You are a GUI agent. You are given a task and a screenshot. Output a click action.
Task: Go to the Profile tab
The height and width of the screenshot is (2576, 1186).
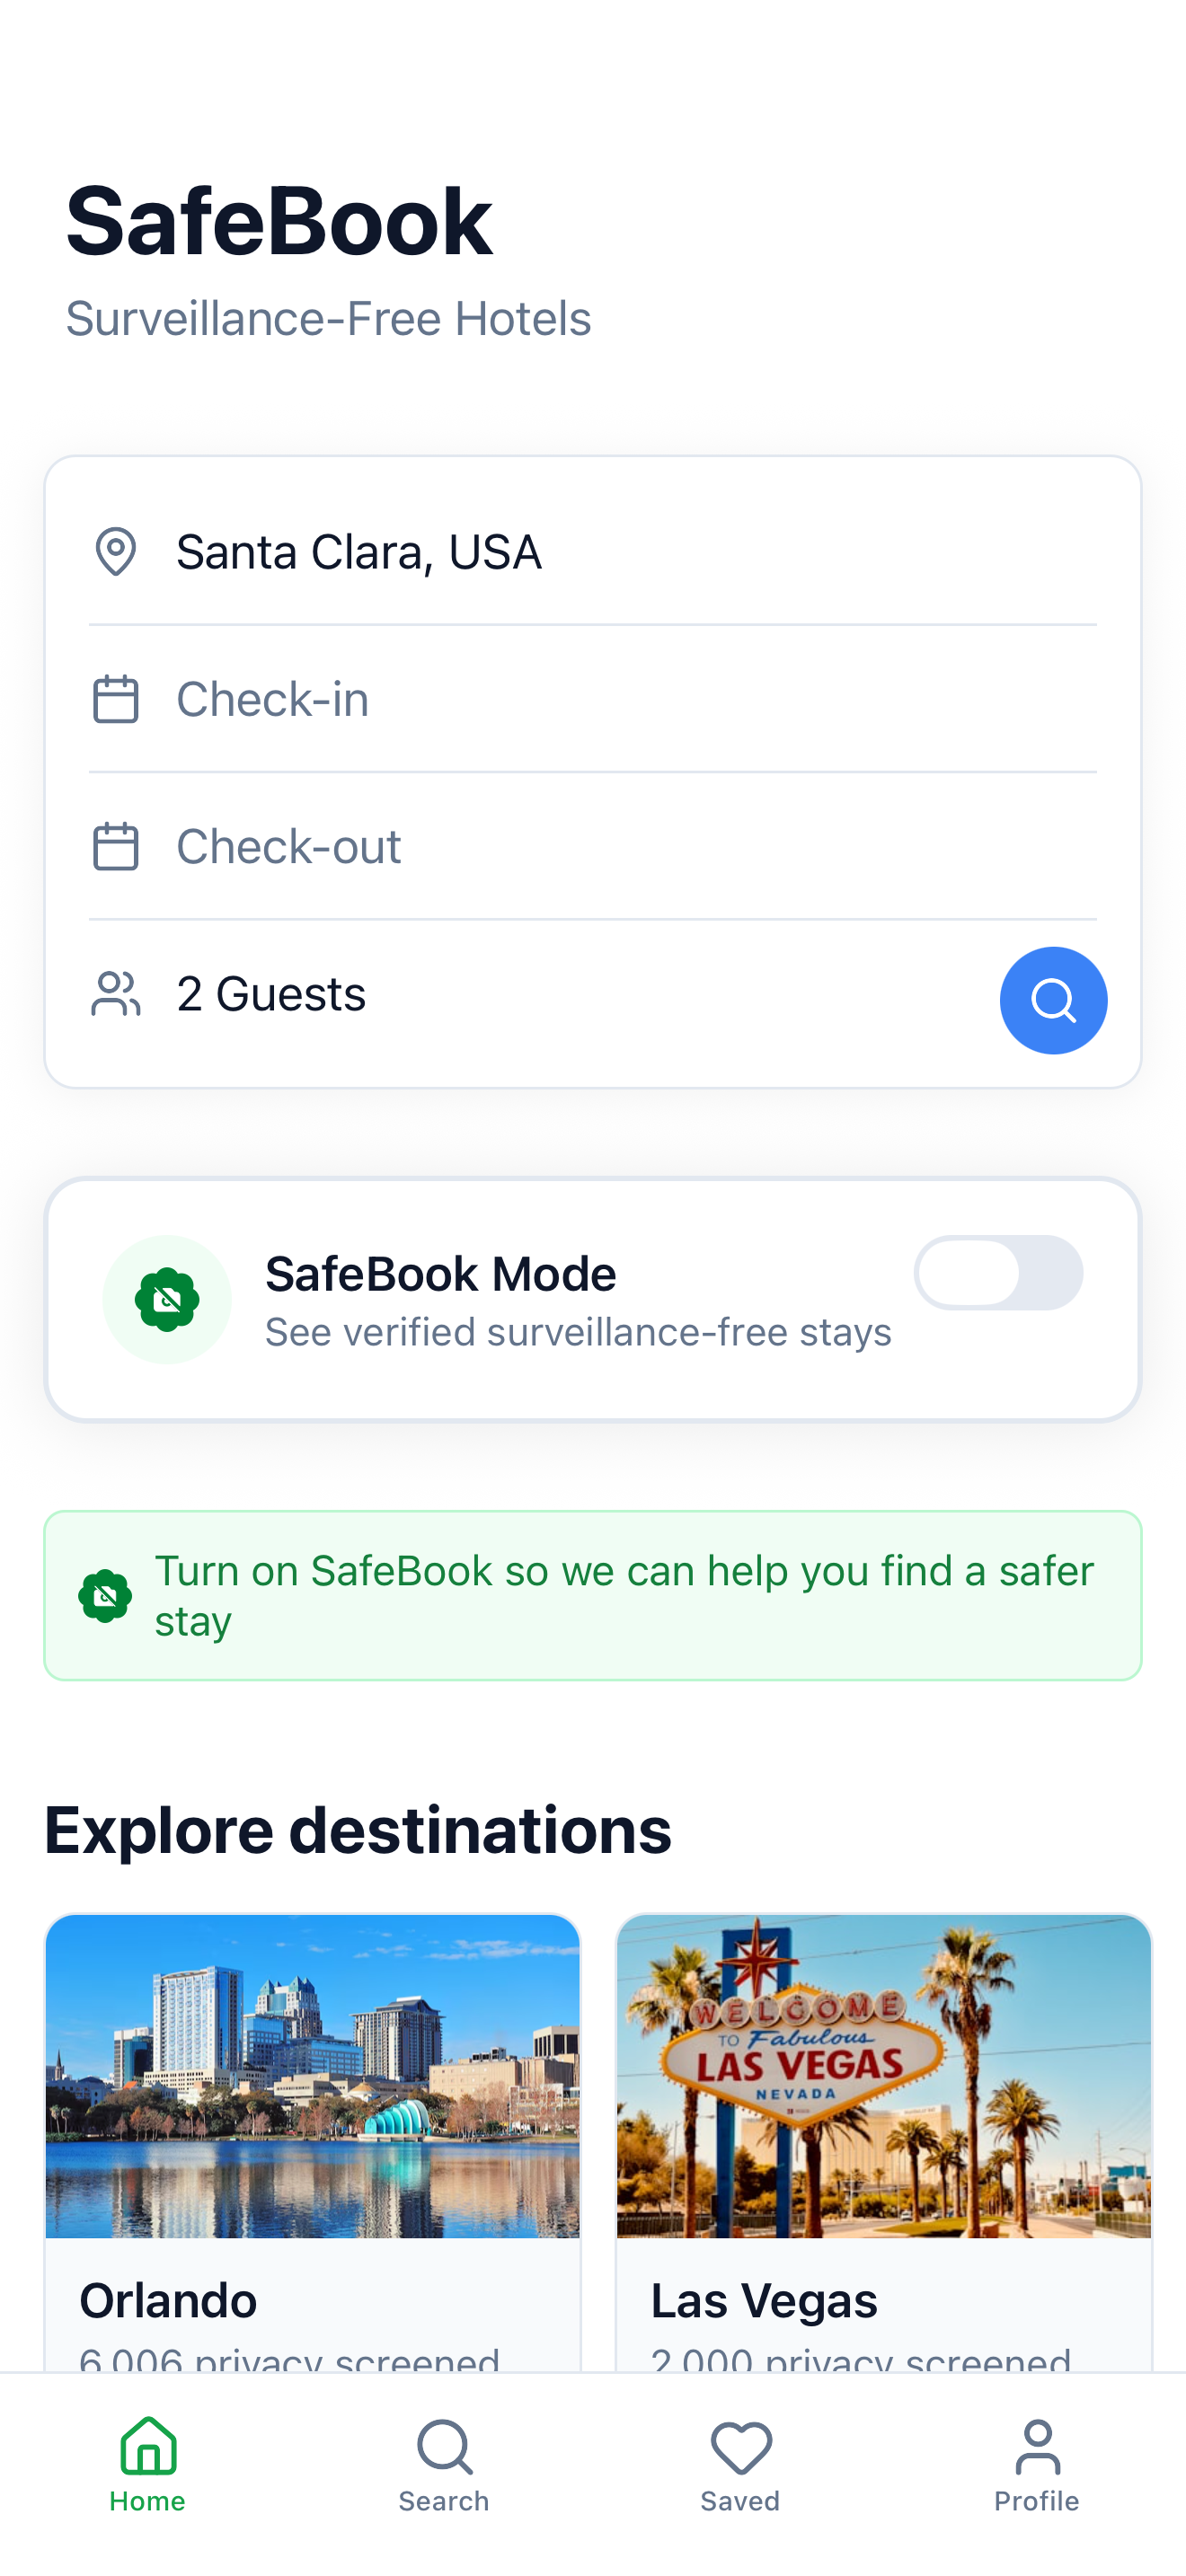[x=1037, y=2466]
